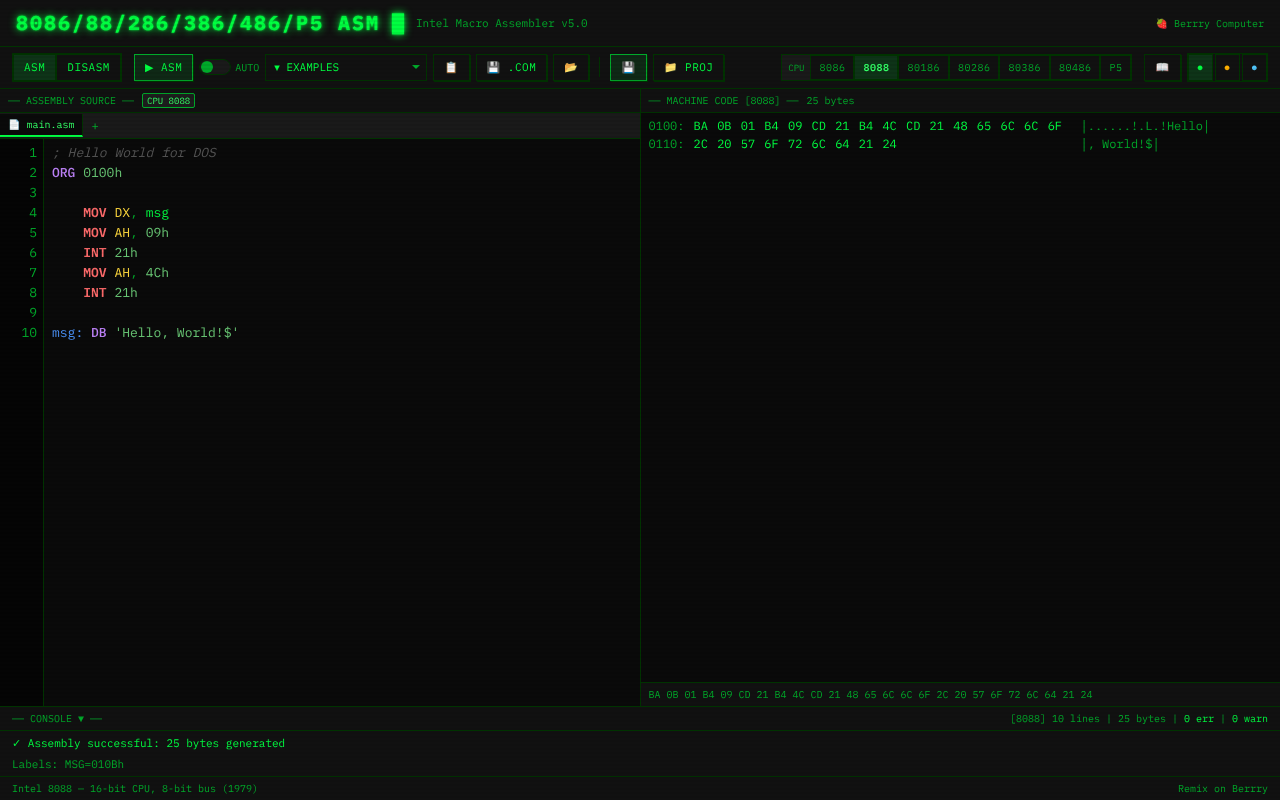This screenshot has width=1280, height=800.
Task: Open the main.asm file tab
Action: (41, 125)
